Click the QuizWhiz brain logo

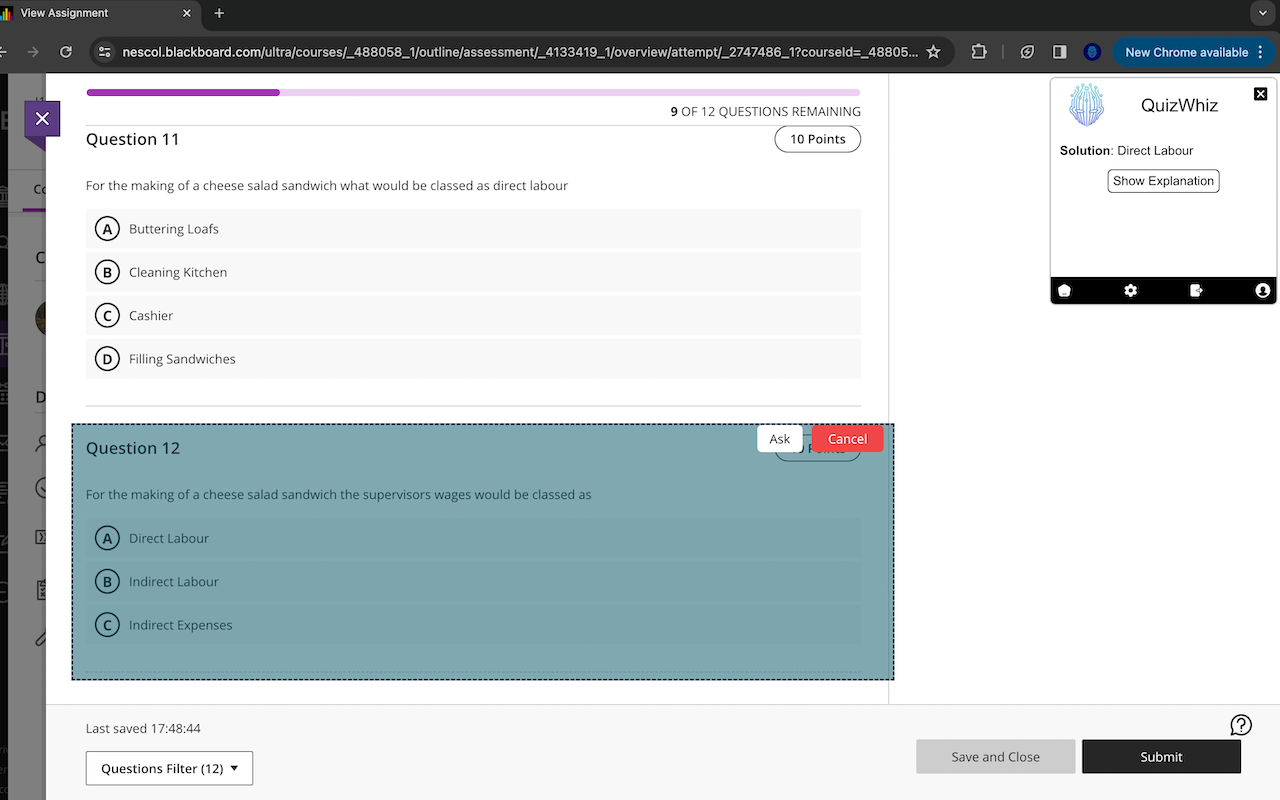(x=1086, y=105)
